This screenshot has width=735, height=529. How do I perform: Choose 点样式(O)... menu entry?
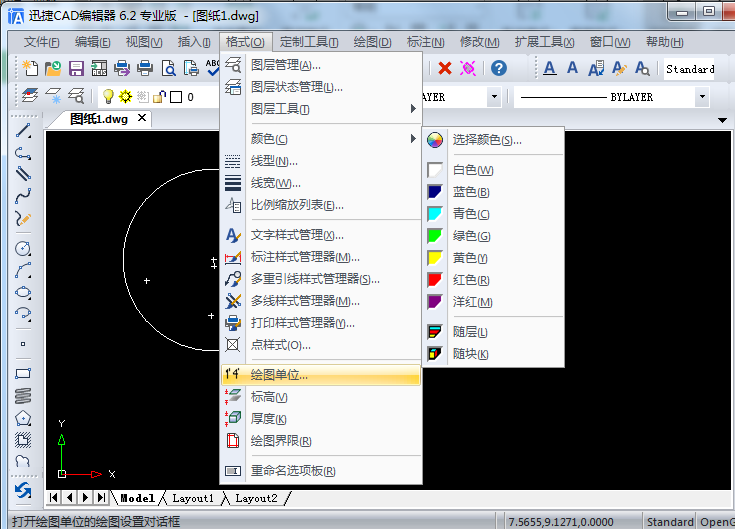[321, 345]
